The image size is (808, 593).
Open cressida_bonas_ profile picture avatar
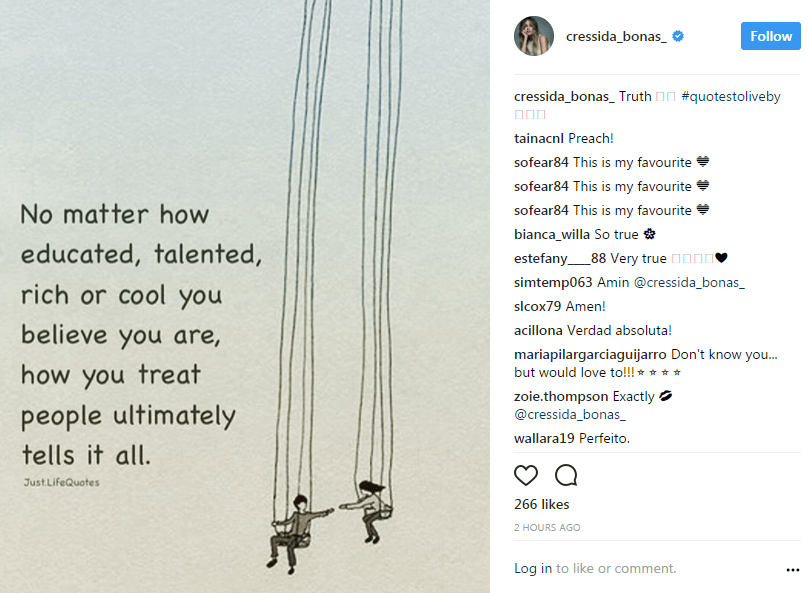coord(534,36)
